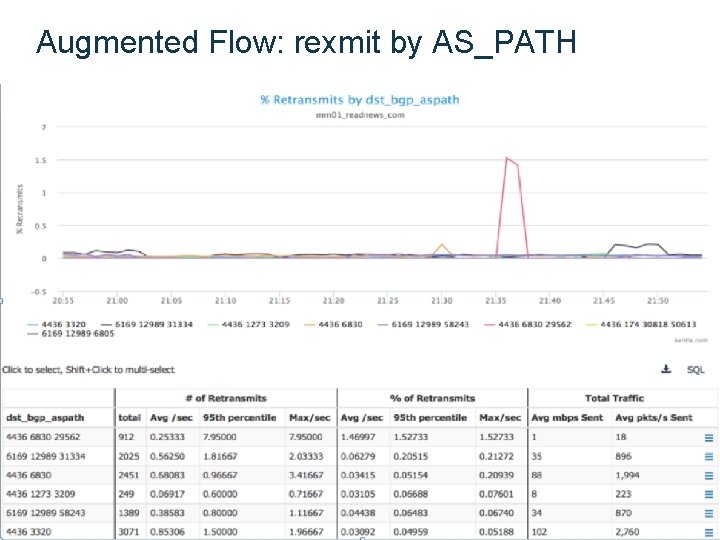Image resolution: width=720 pixels, height=540 pixels.
Task: Sort by % of Retransmits Max/sec column
Action: [500, 418]
